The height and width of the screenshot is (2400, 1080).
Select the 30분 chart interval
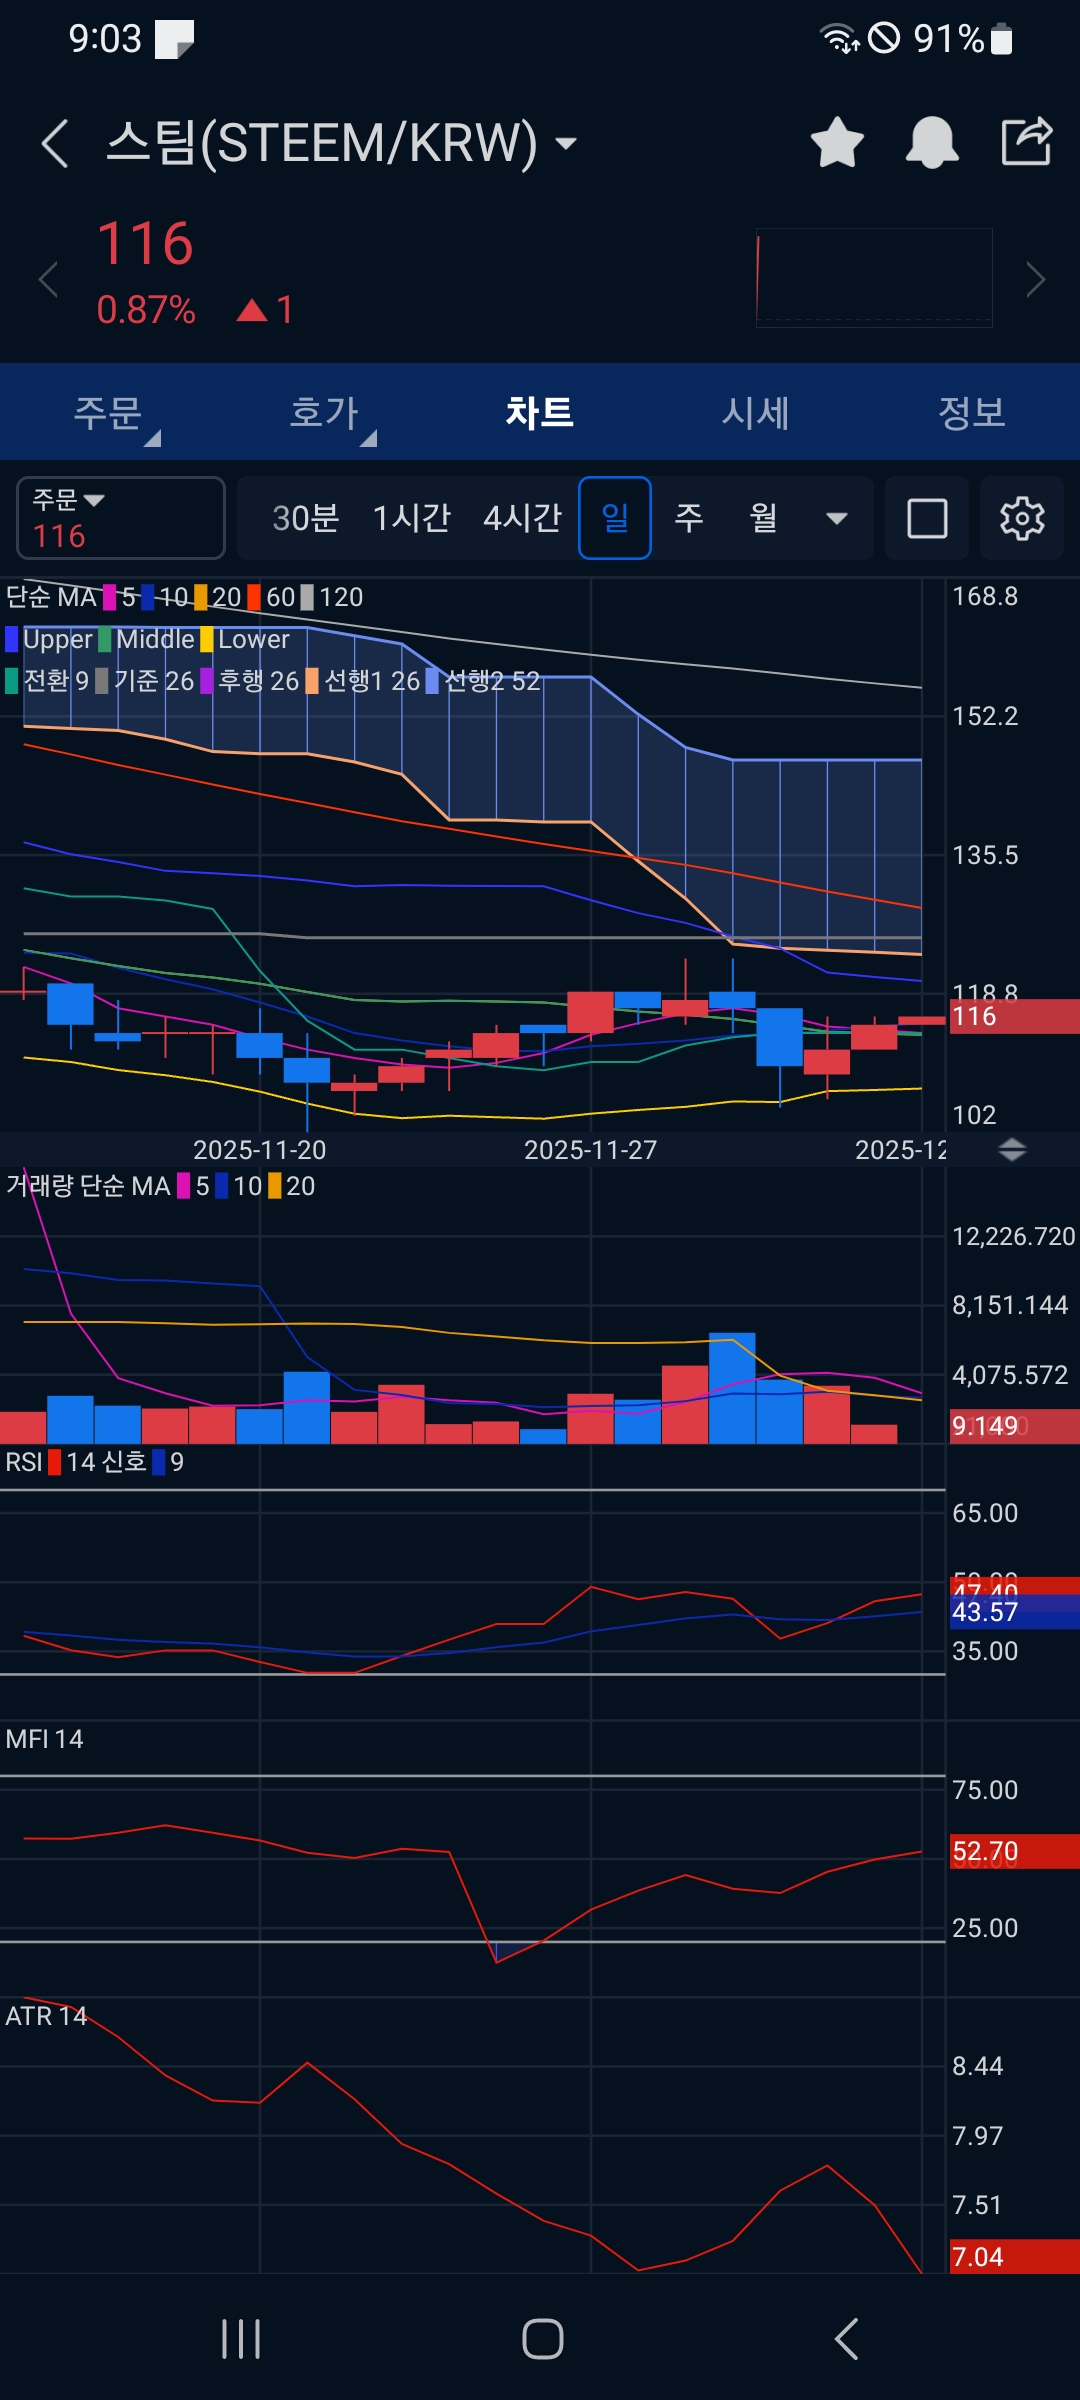306,518
